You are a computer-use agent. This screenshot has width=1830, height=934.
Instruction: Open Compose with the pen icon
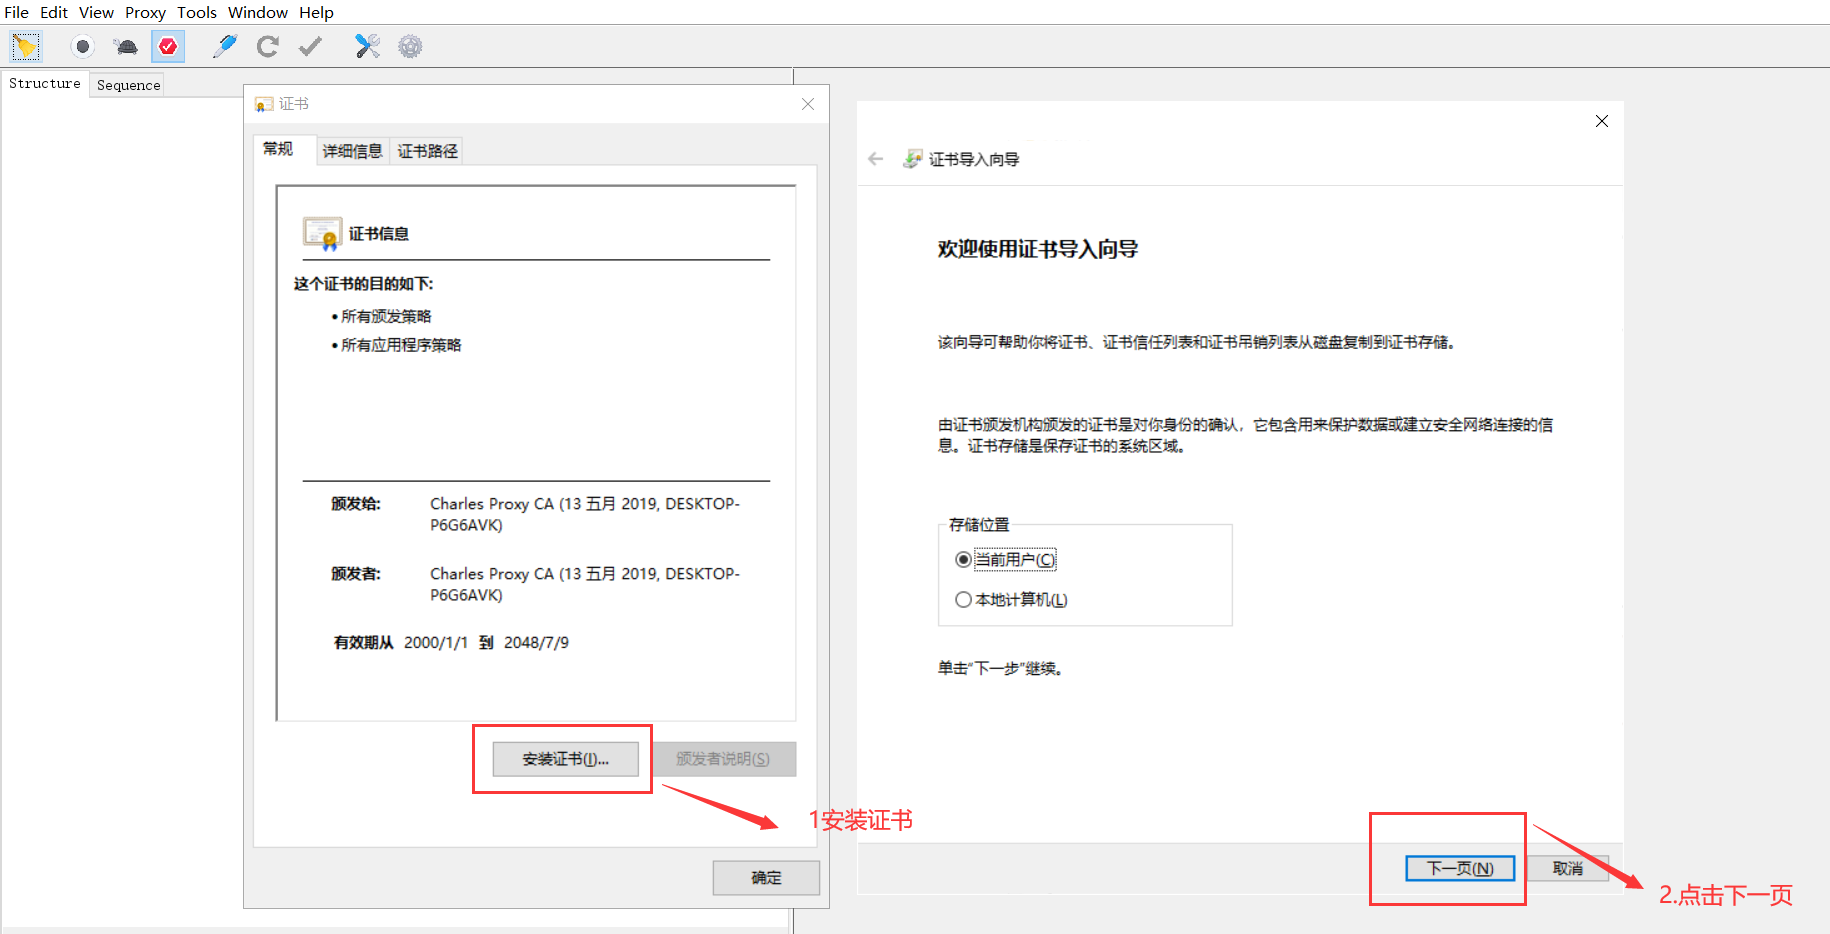pos(225,46)
